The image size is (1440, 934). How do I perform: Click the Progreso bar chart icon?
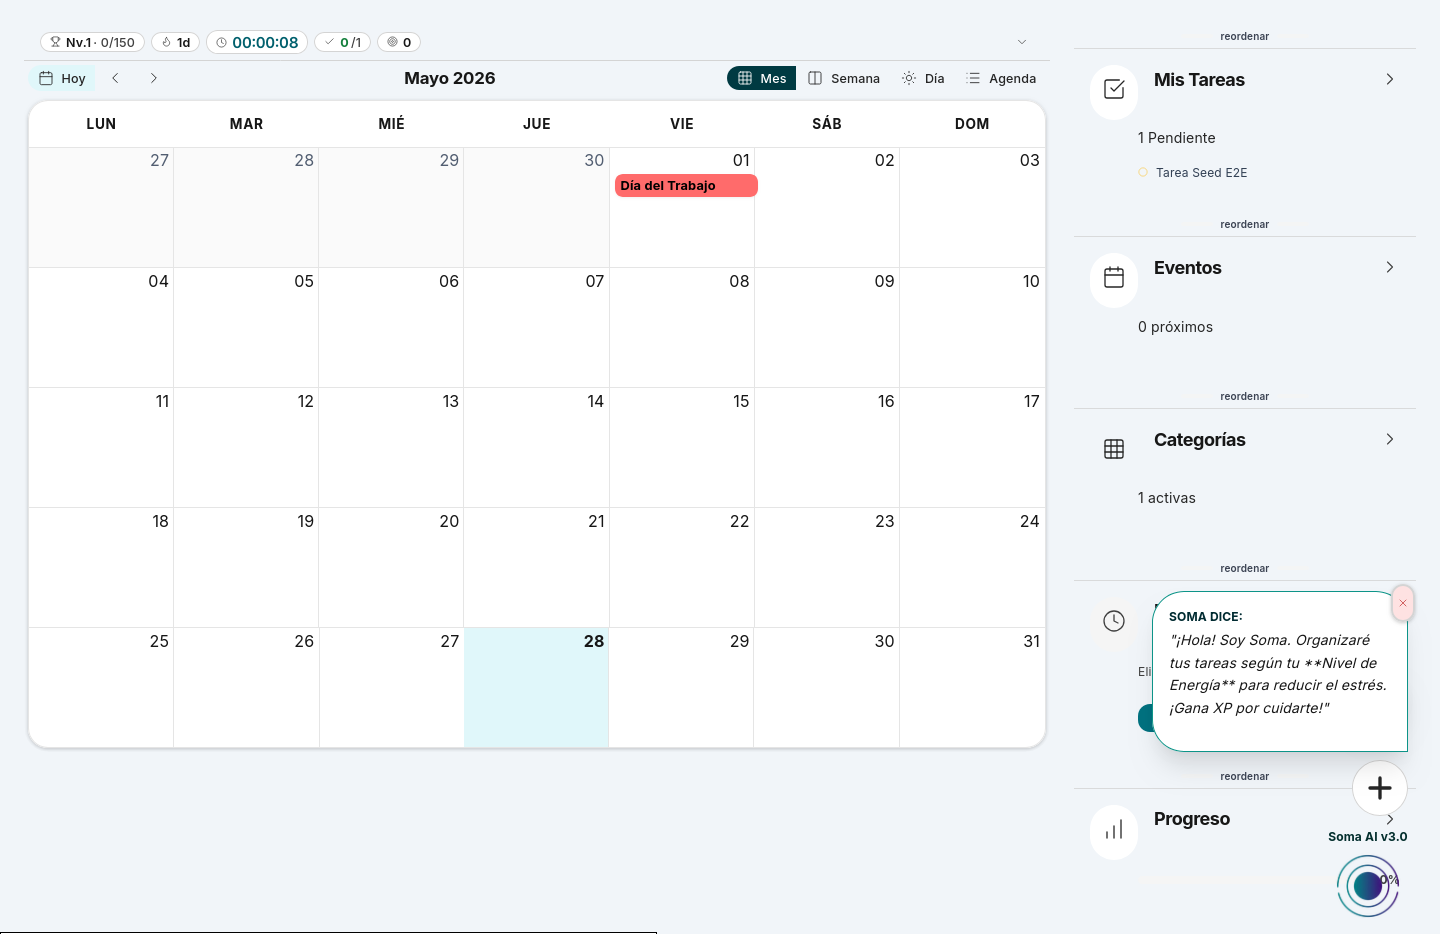coord(1114,831)
